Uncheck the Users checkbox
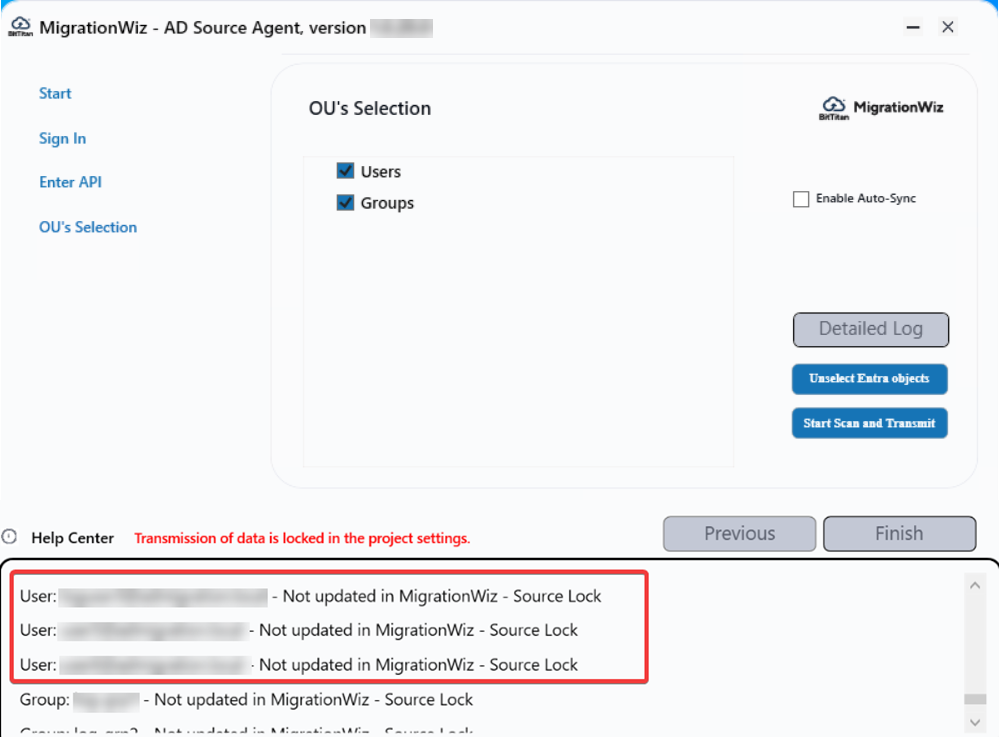 (x=346, y=171)
